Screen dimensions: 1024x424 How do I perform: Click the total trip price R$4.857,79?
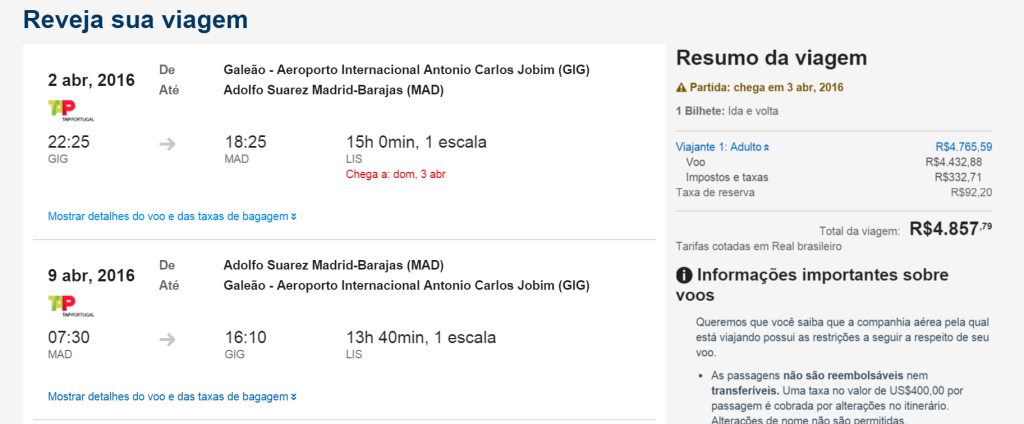coord(952,228)
